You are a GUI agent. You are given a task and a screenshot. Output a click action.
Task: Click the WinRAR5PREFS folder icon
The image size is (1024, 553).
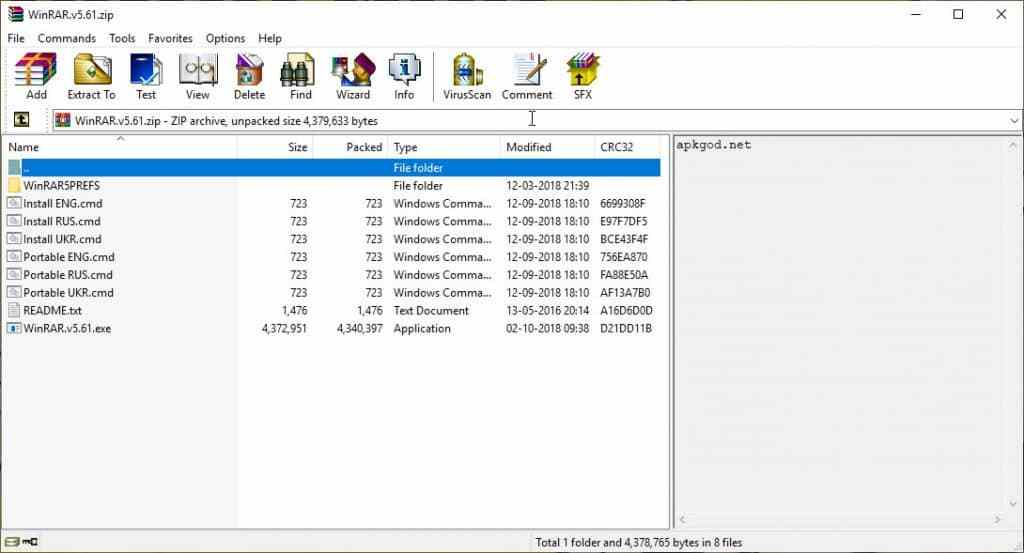point(14,185)
